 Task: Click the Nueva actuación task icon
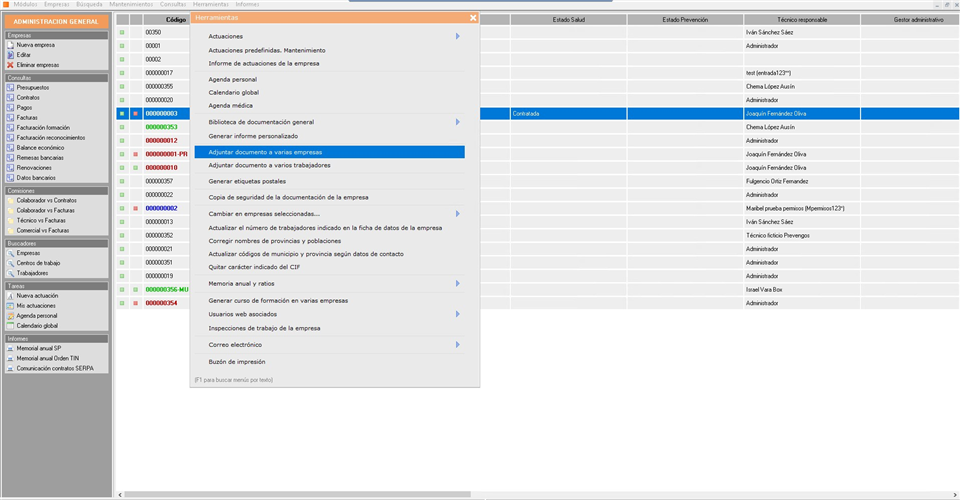[x=11, y=296]
